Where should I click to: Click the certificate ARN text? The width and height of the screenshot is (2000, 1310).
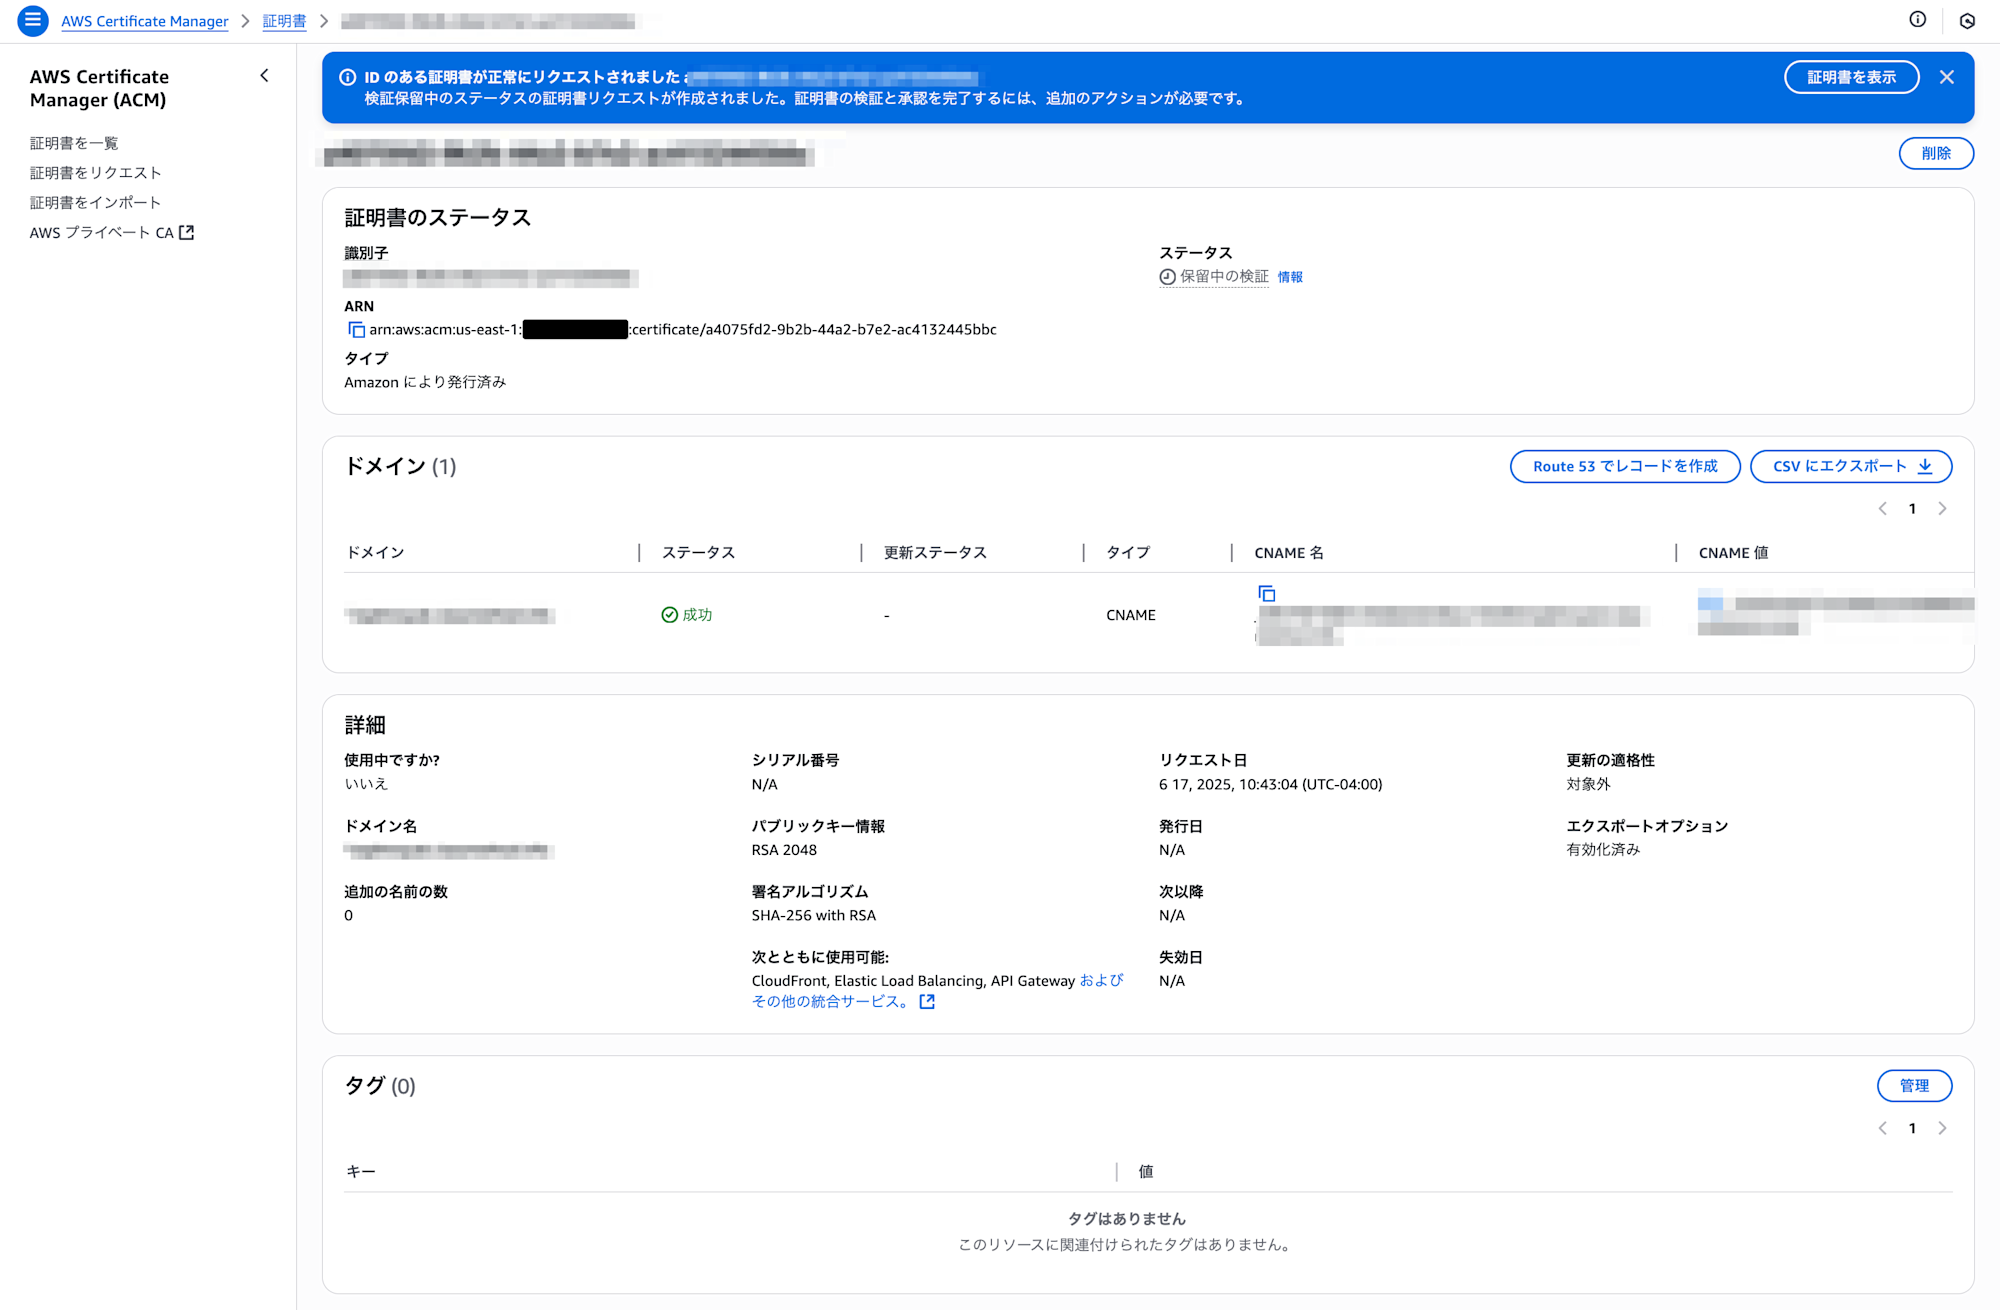(x=683, y=330)
